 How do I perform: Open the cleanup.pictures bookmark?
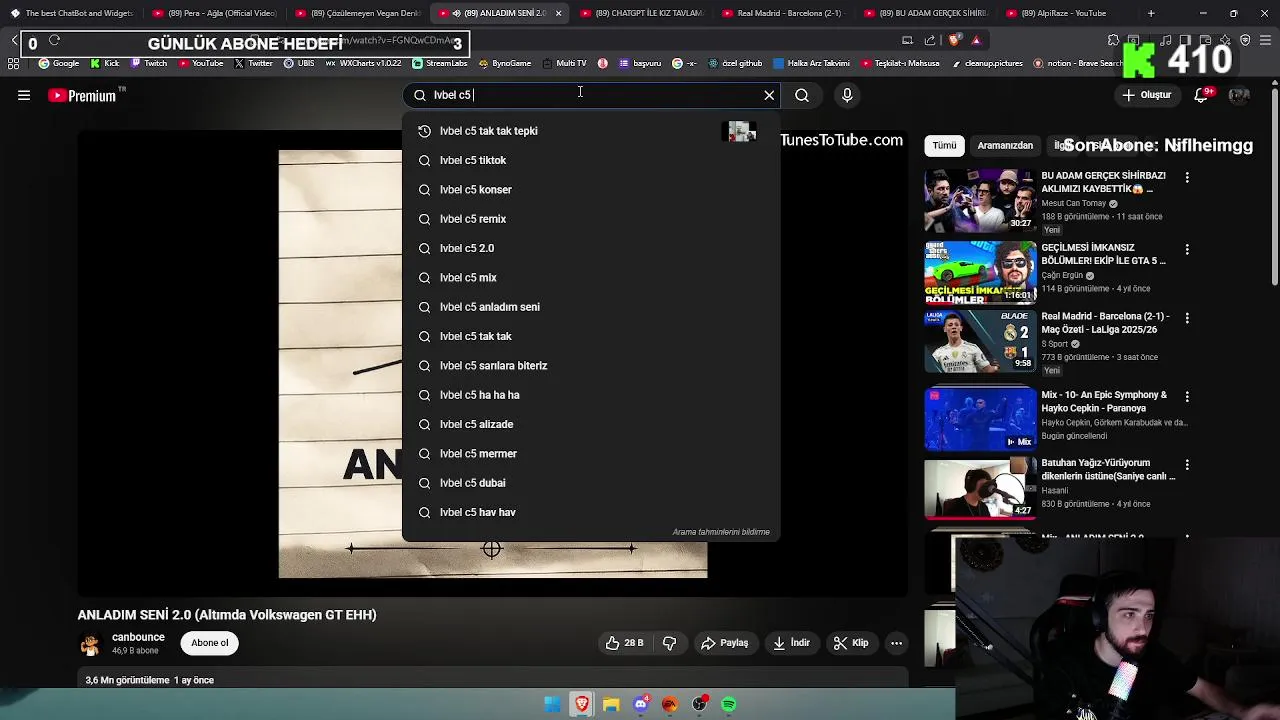pos(987,63)
